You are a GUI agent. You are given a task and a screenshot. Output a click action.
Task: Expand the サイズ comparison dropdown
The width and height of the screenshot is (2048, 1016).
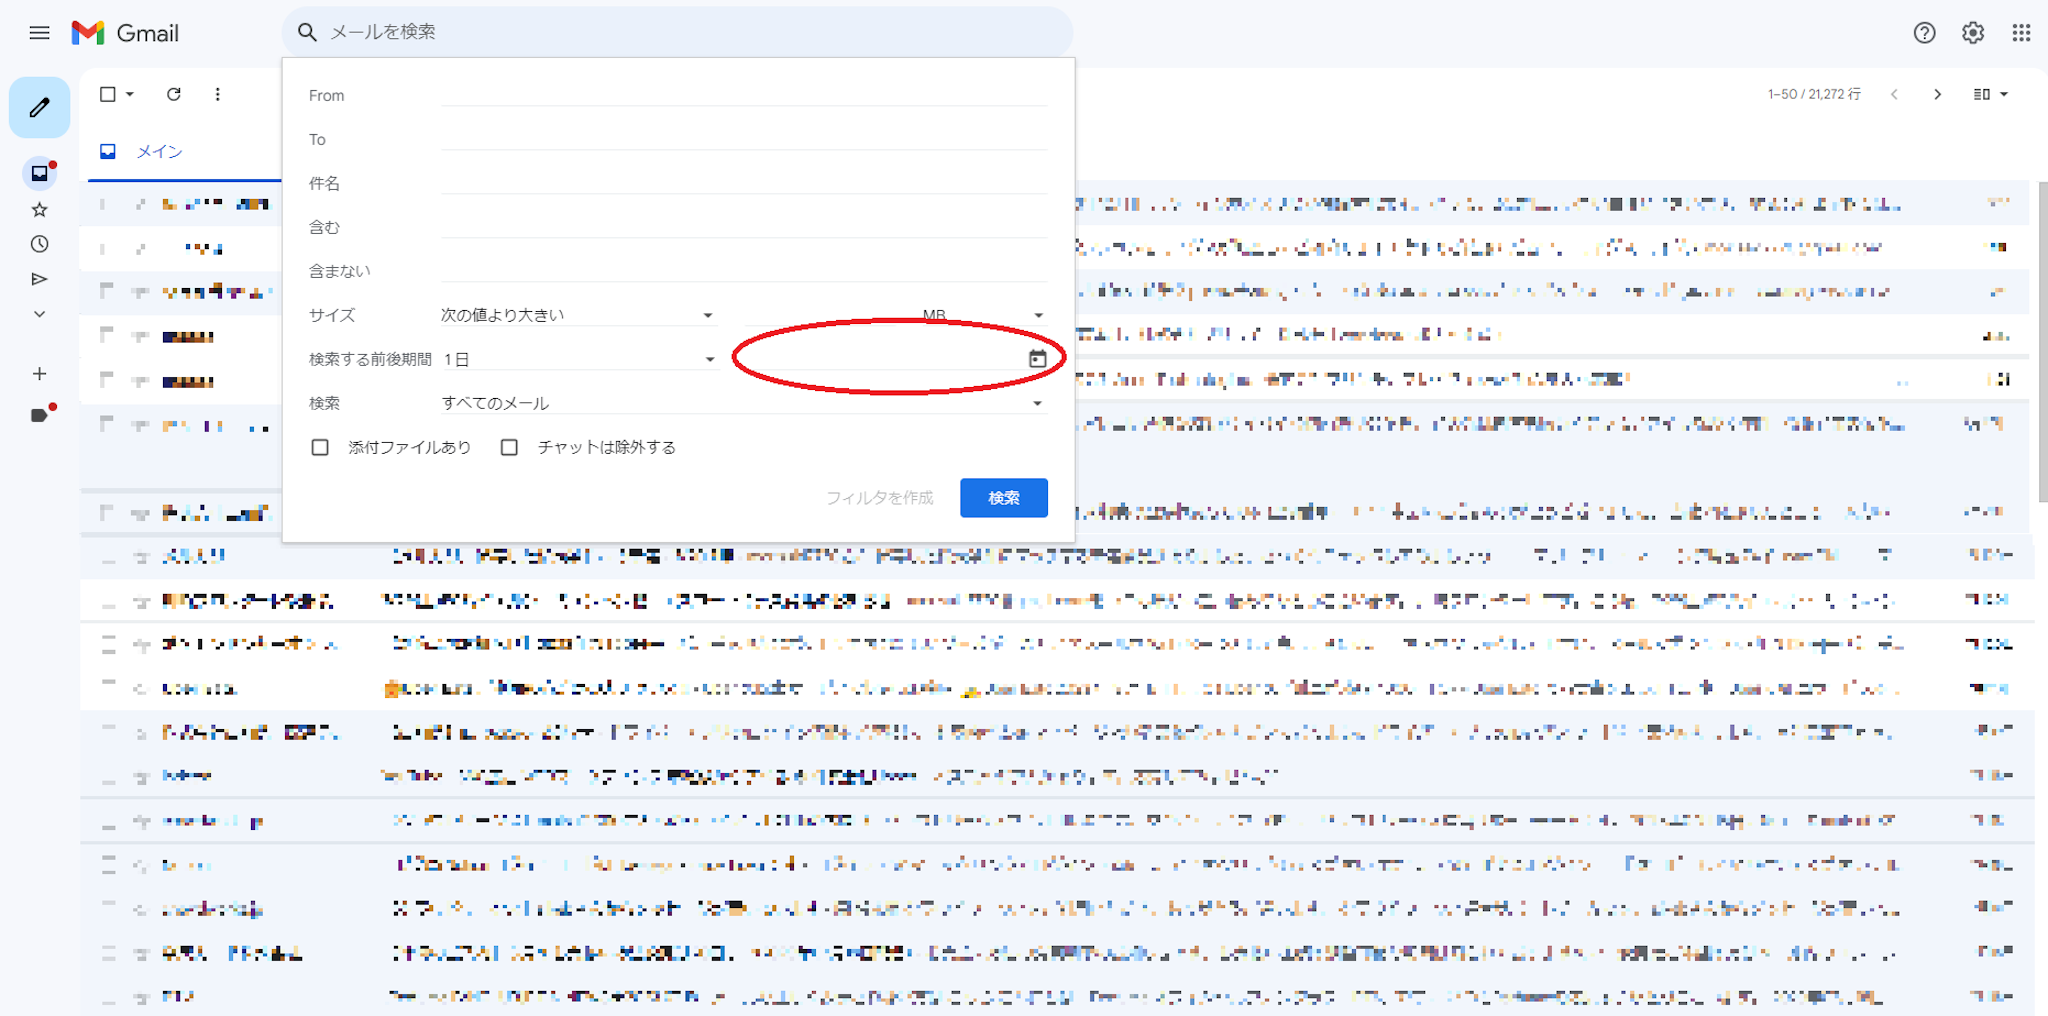pyautogui.click(x=578, y=315)
